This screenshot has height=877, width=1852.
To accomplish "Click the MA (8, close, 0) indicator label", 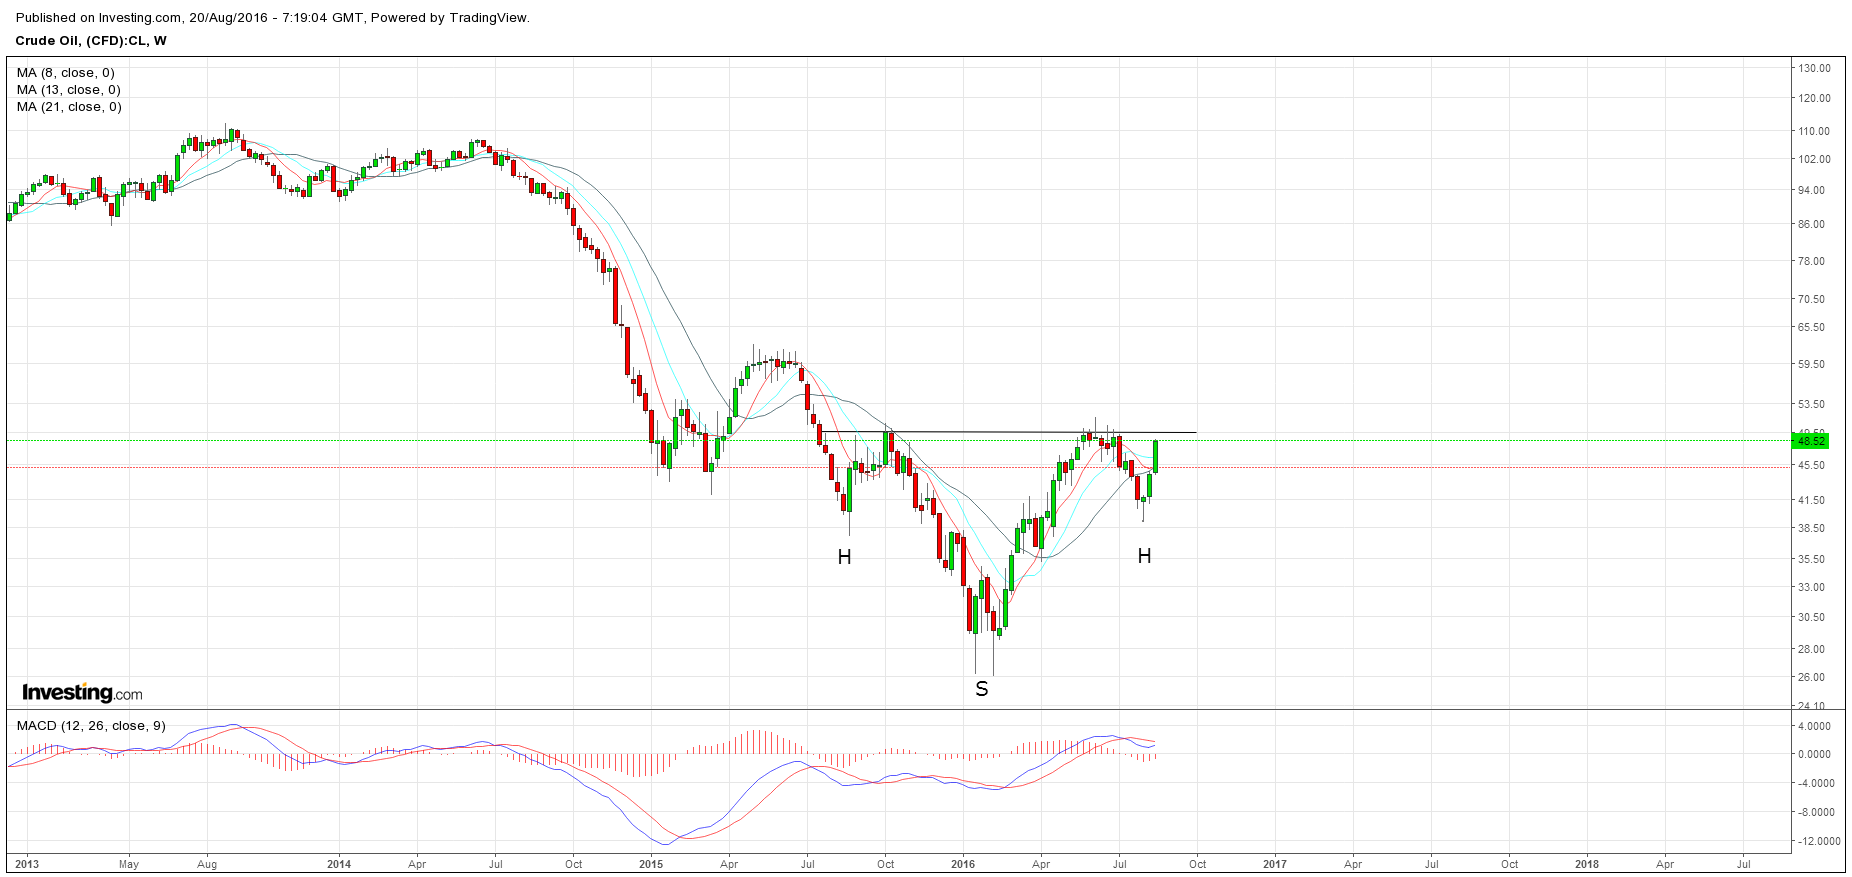I will (x=65, y=73).
